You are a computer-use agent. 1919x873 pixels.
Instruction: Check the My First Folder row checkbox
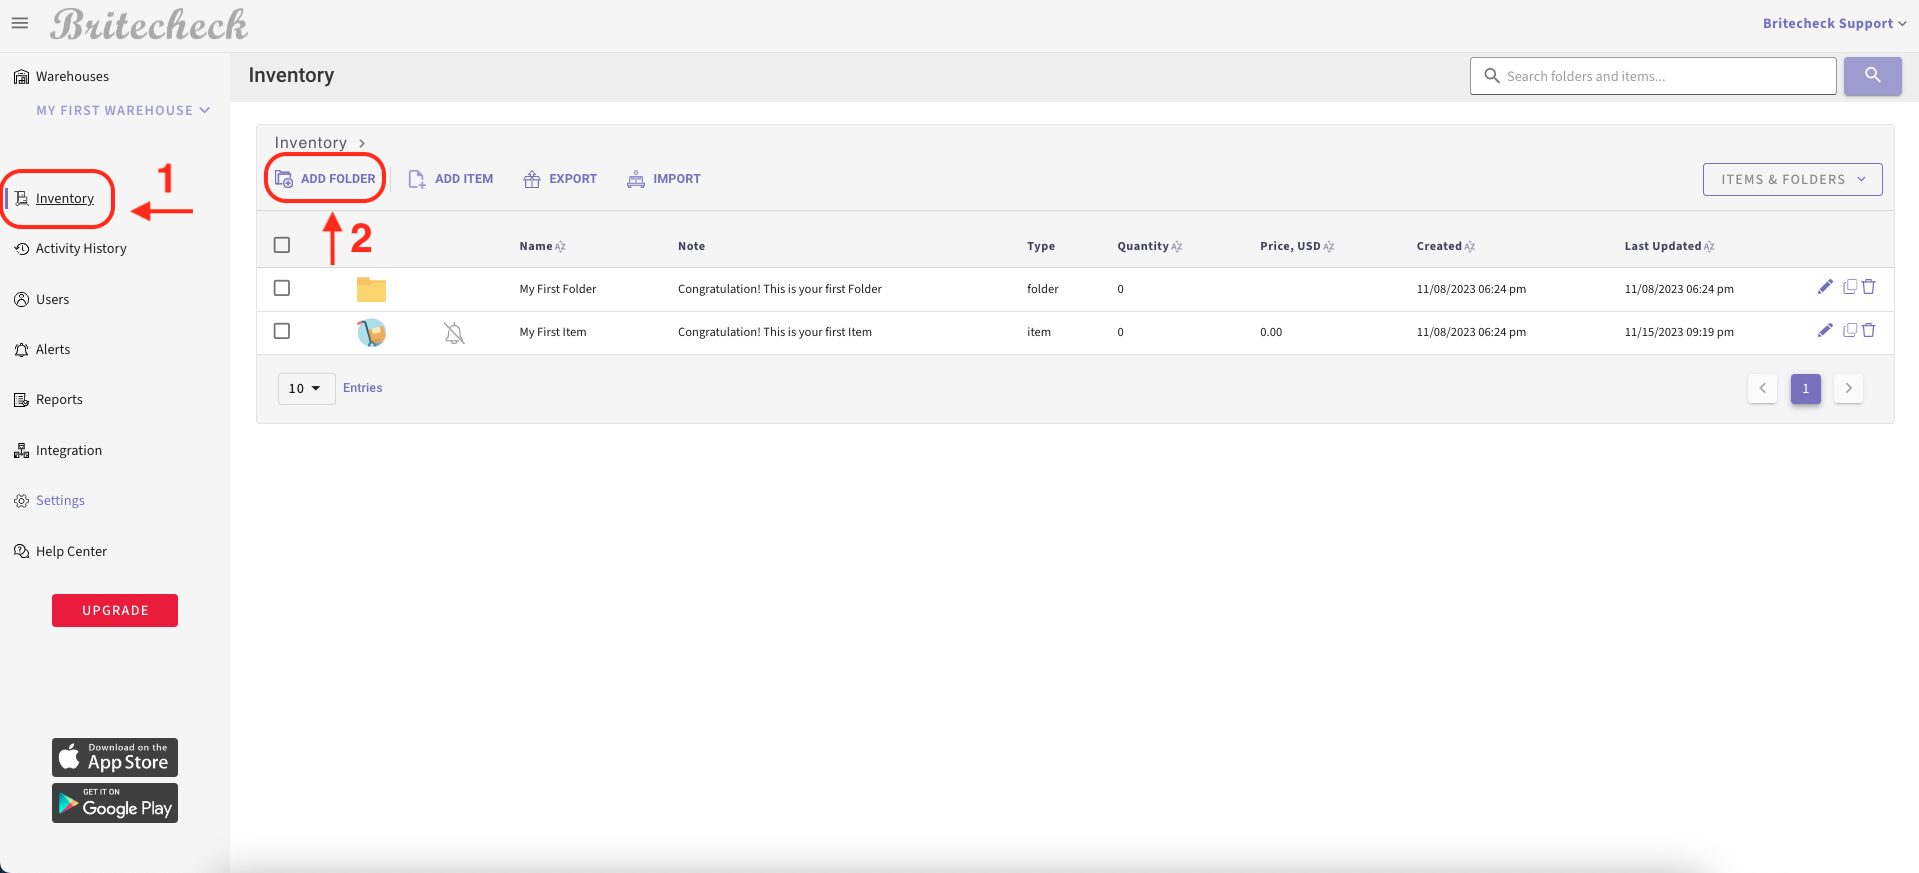[x=282, y=288]
